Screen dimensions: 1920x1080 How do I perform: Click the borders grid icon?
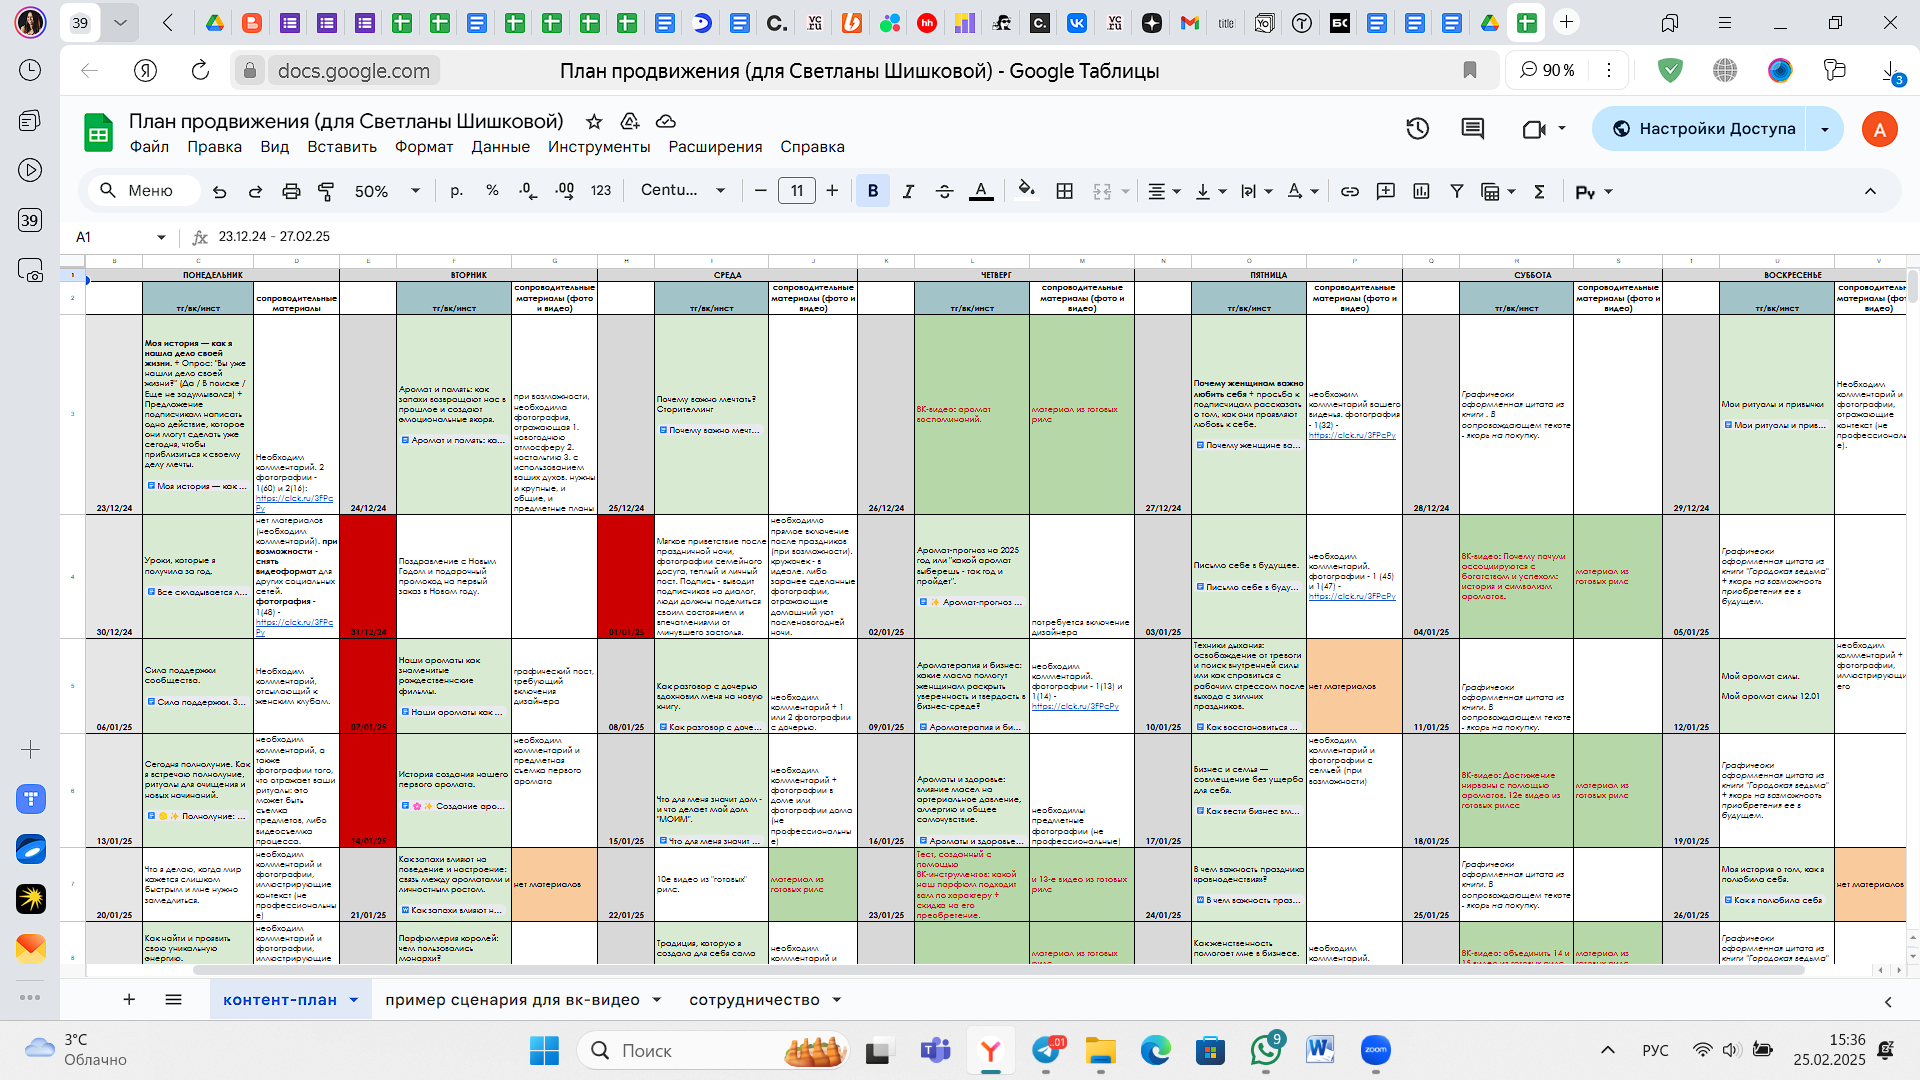(x=1065, y=191)
